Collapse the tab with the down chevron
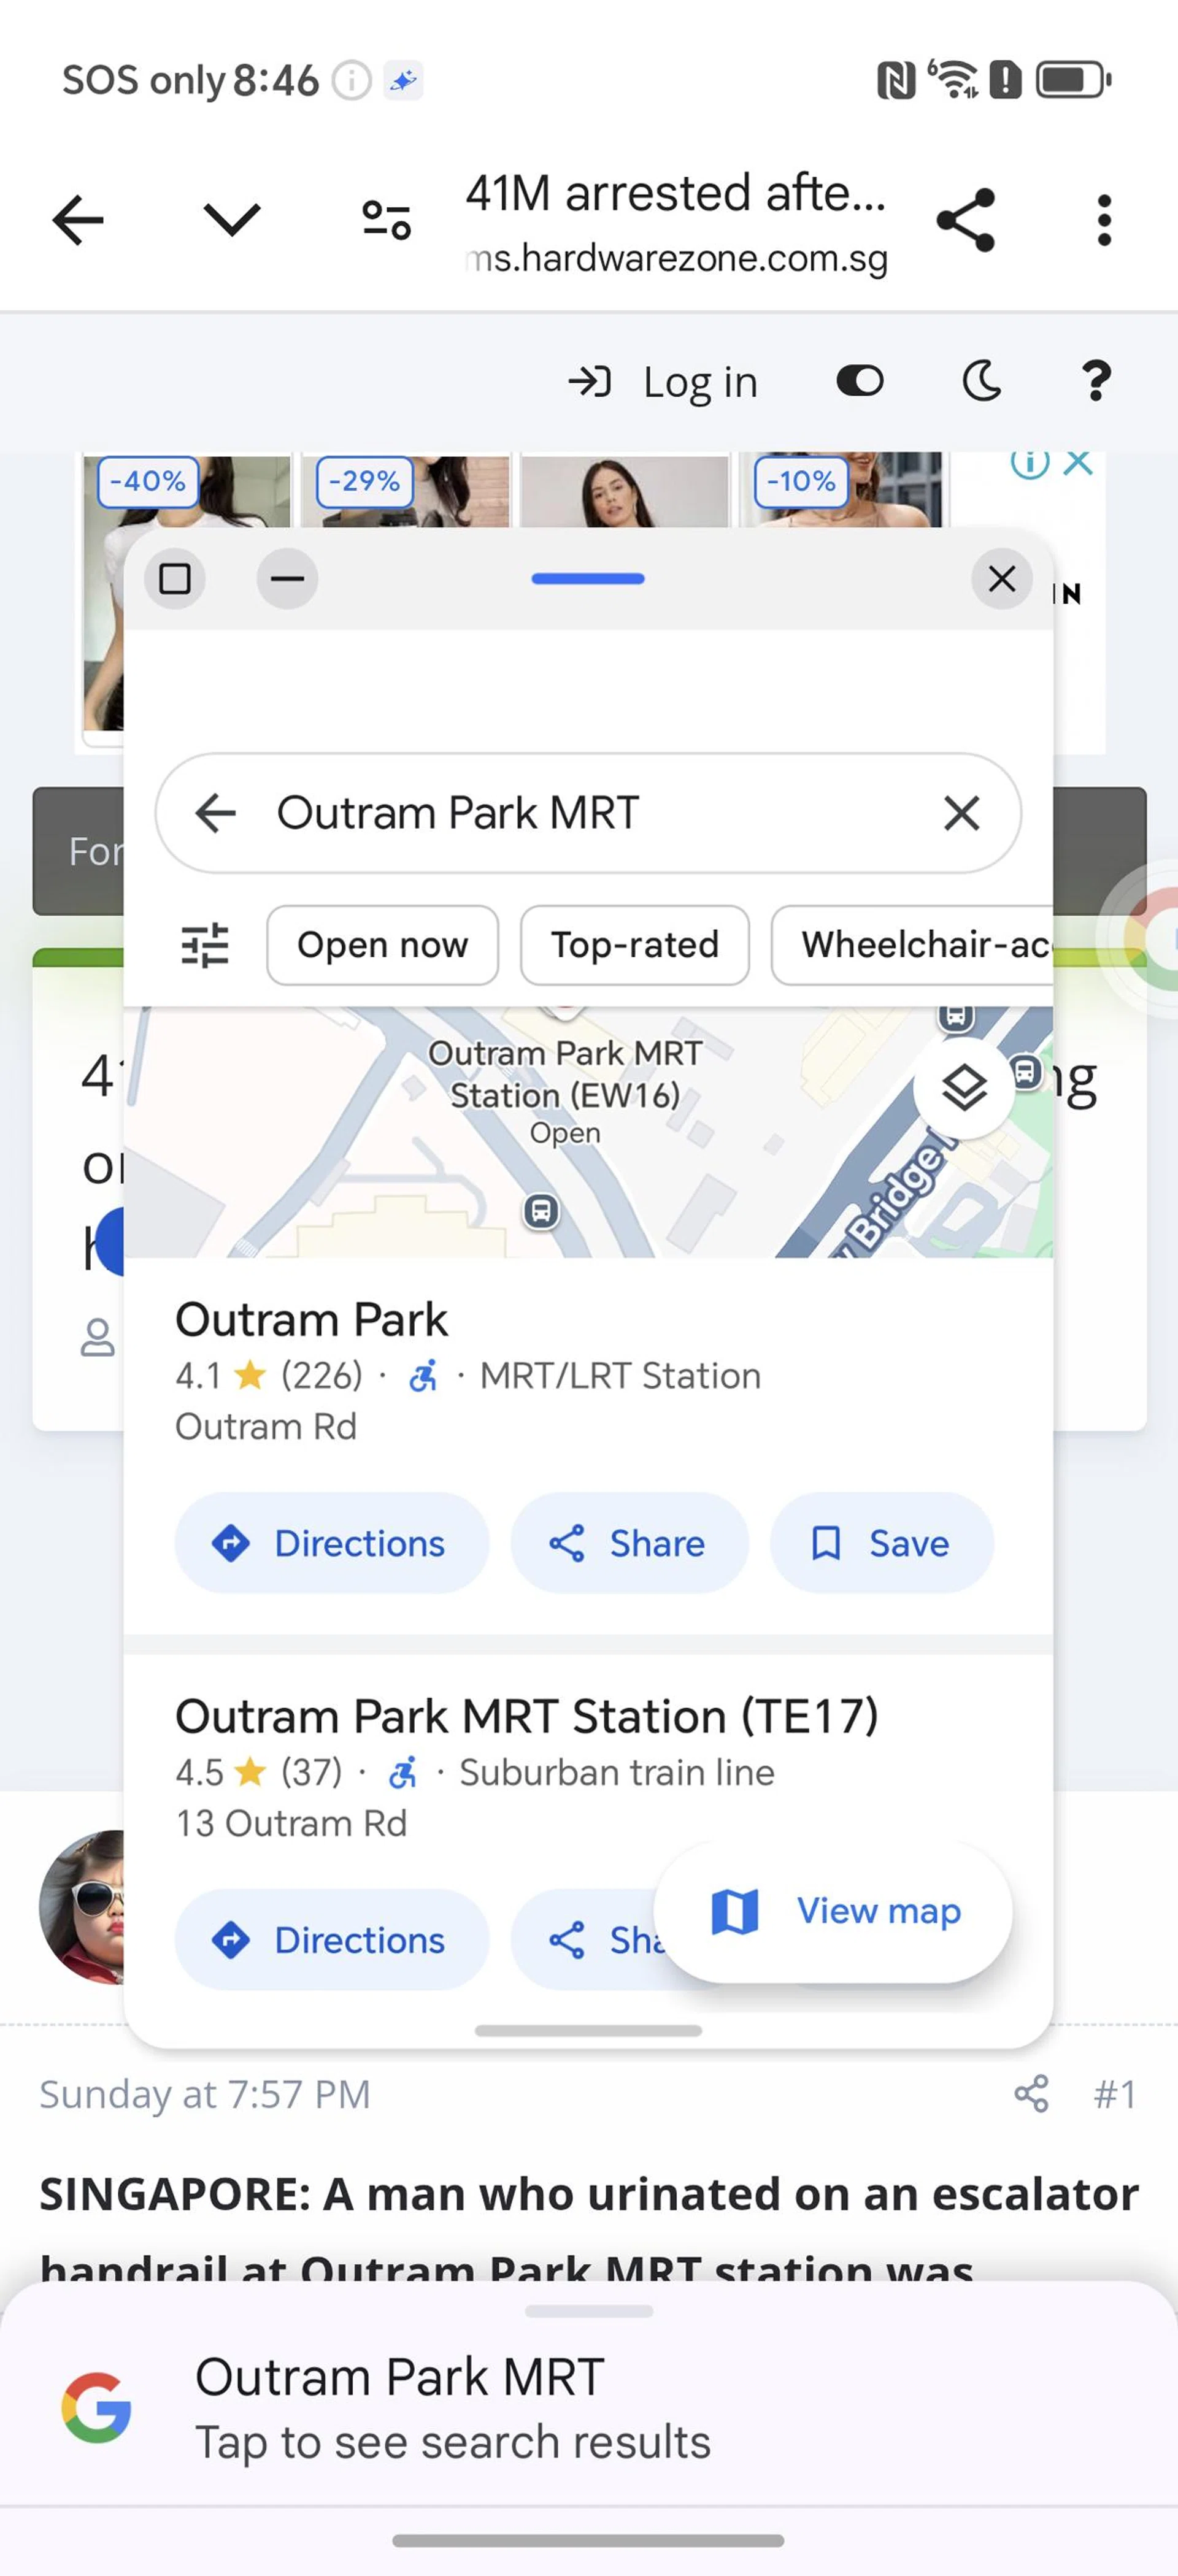The image size is (1178, 2576). [x=231, y=219]
